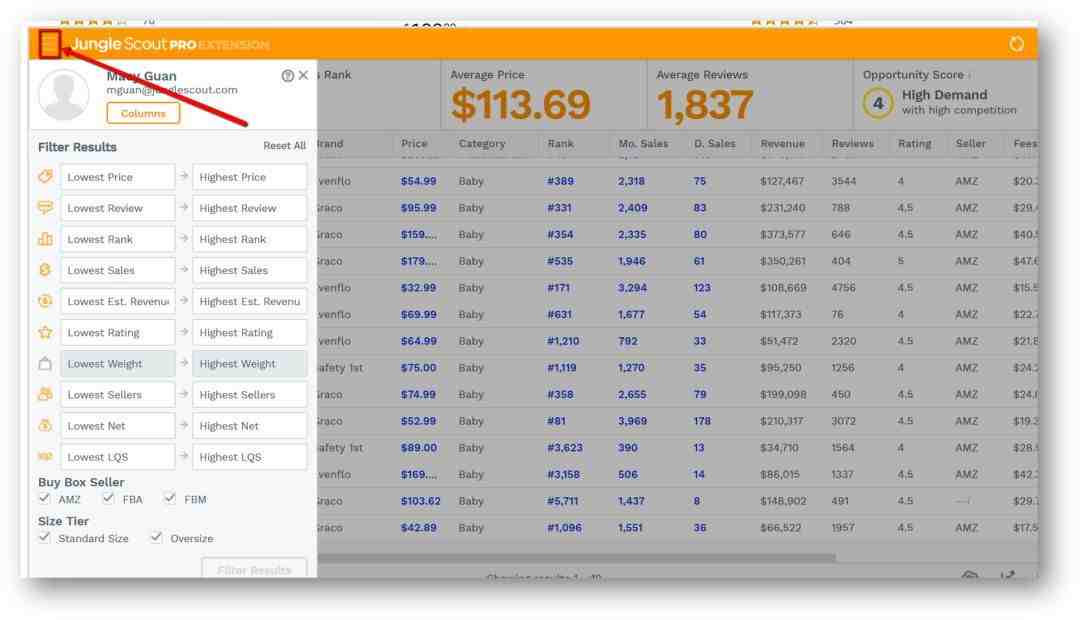Click the Lowest LQS input field
Viewport: 1080px width, 620px height.
[117, 457]
